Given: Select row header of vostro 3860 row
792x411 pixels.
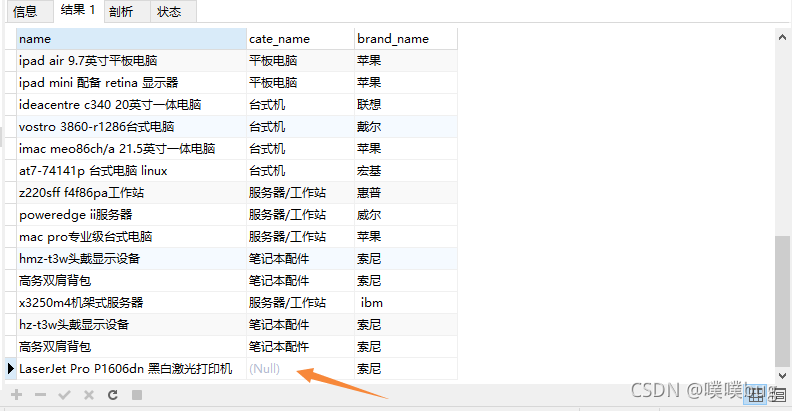Looking at the screenshot, I should click(10, 127).
